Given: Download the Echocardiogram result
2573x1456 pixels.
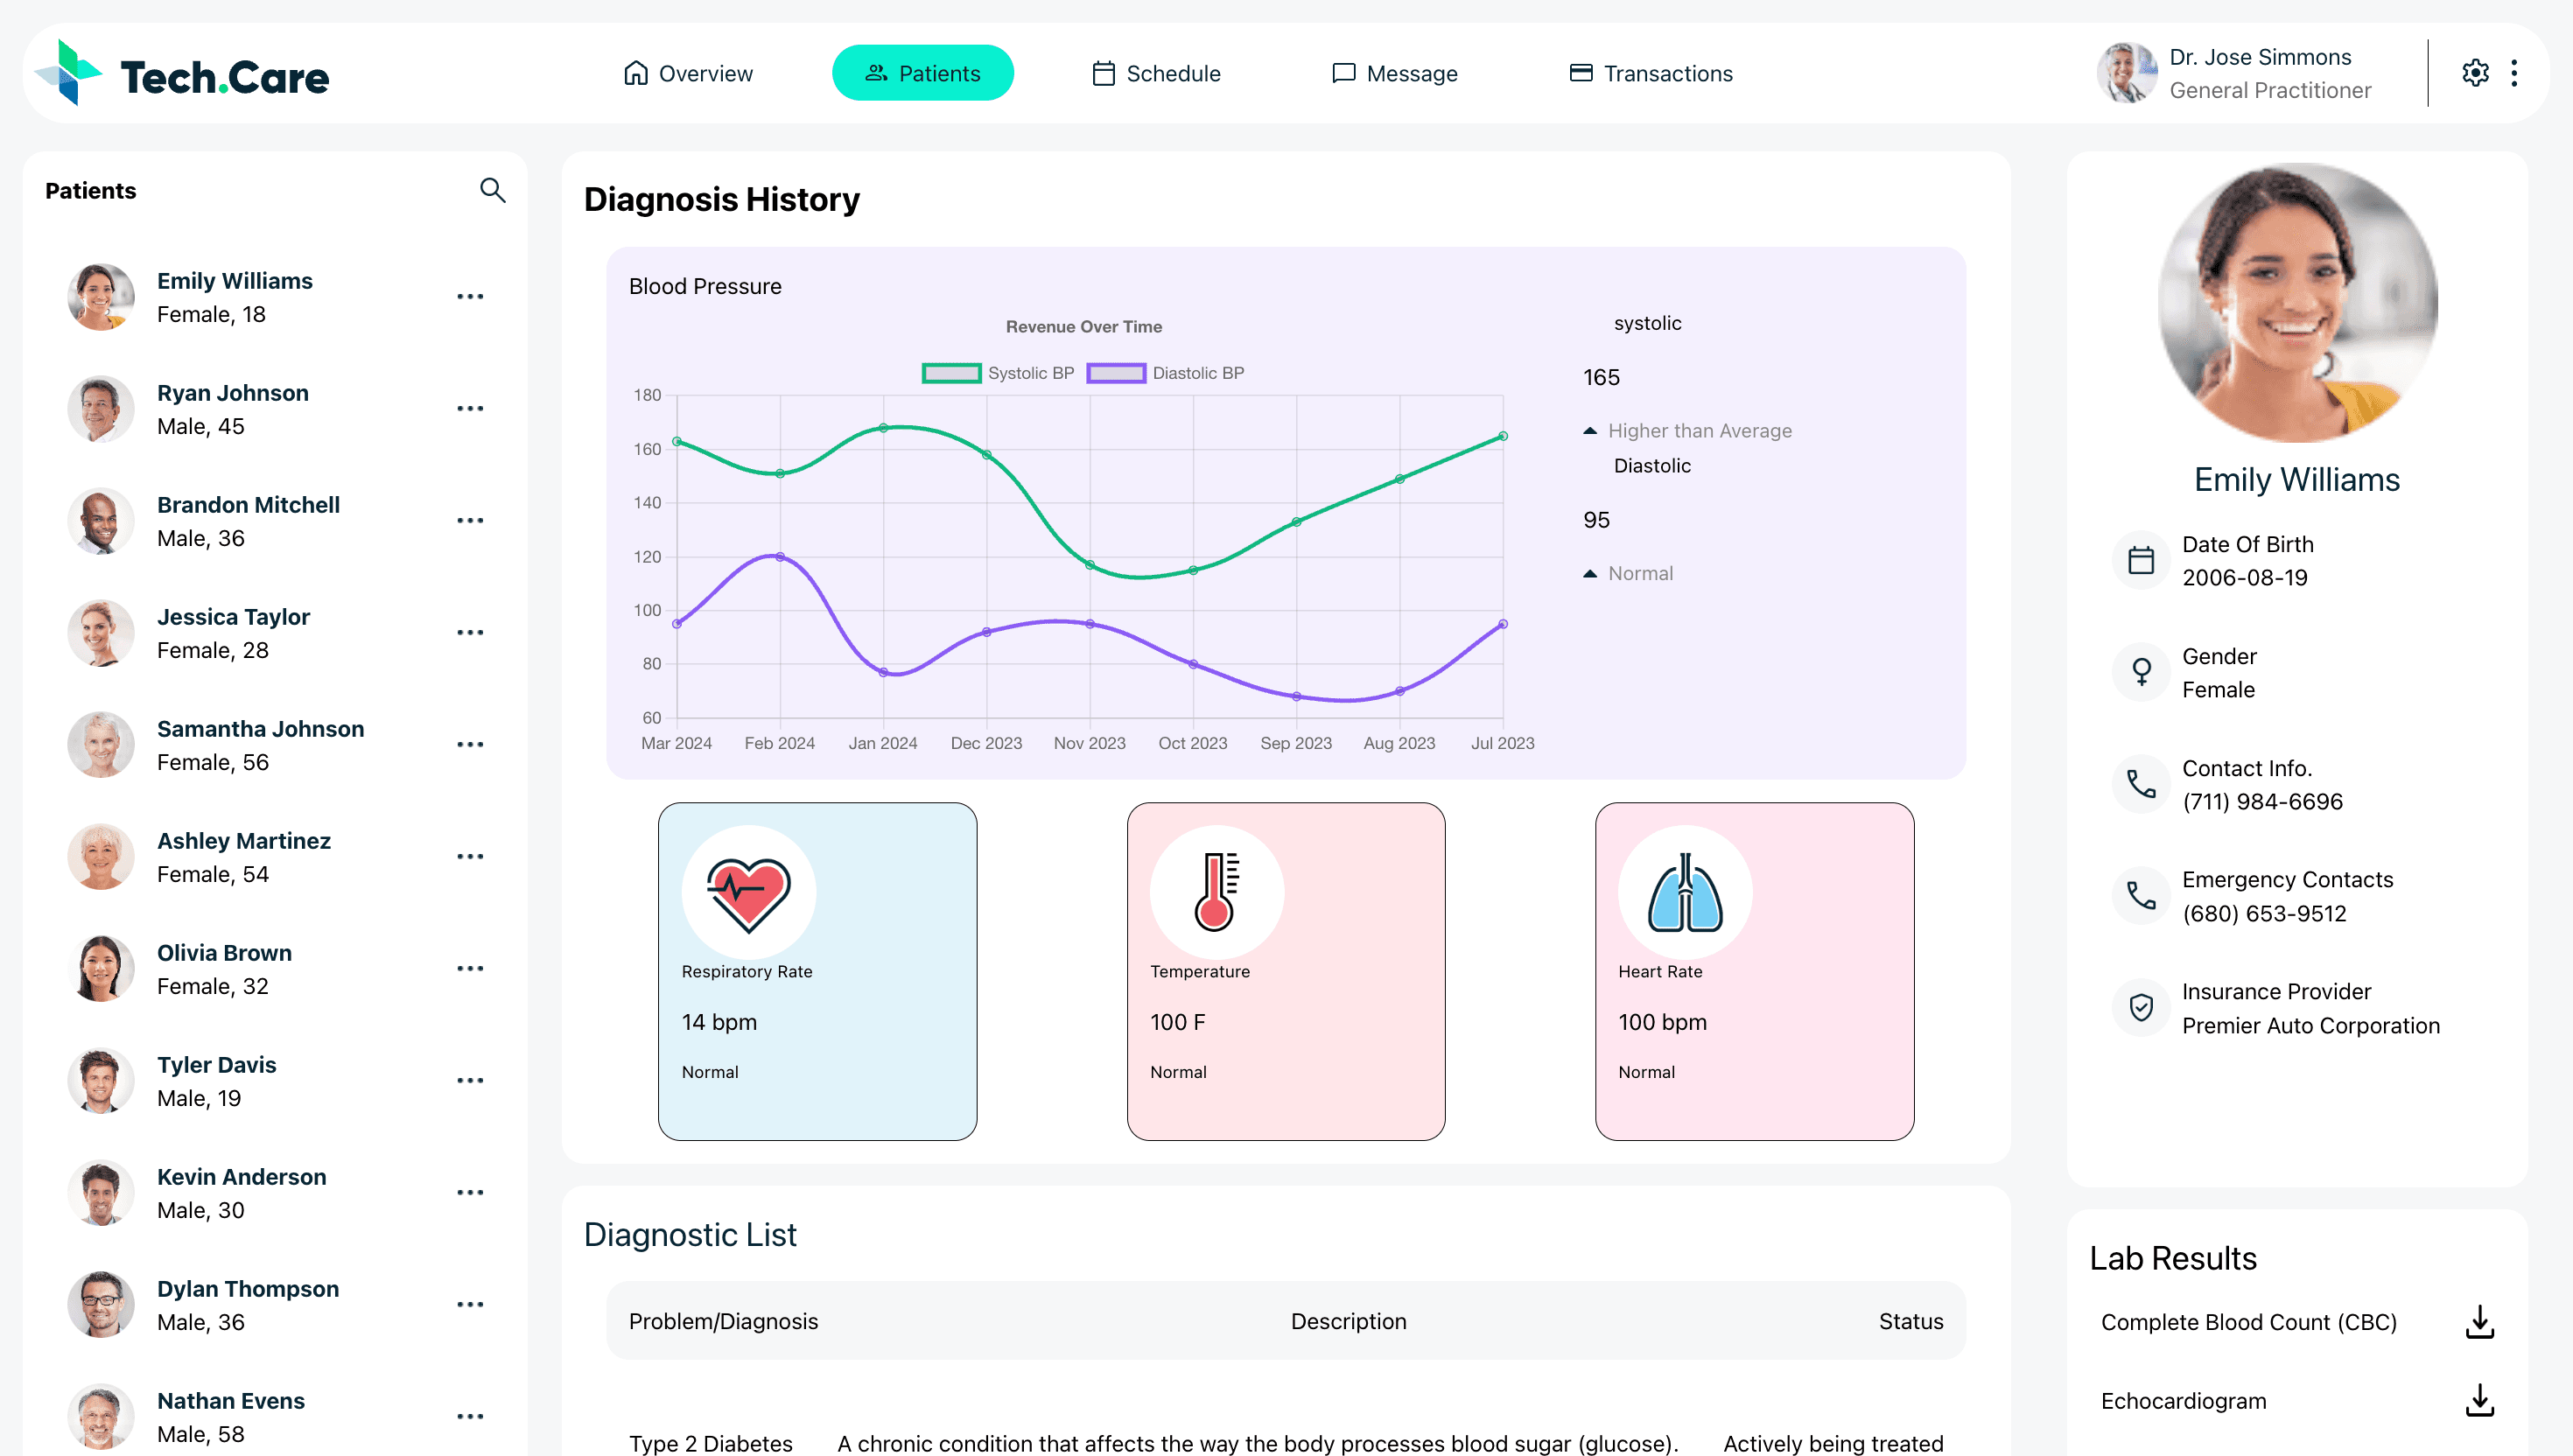Looking at the screenshot, I should (2479, 1401).
